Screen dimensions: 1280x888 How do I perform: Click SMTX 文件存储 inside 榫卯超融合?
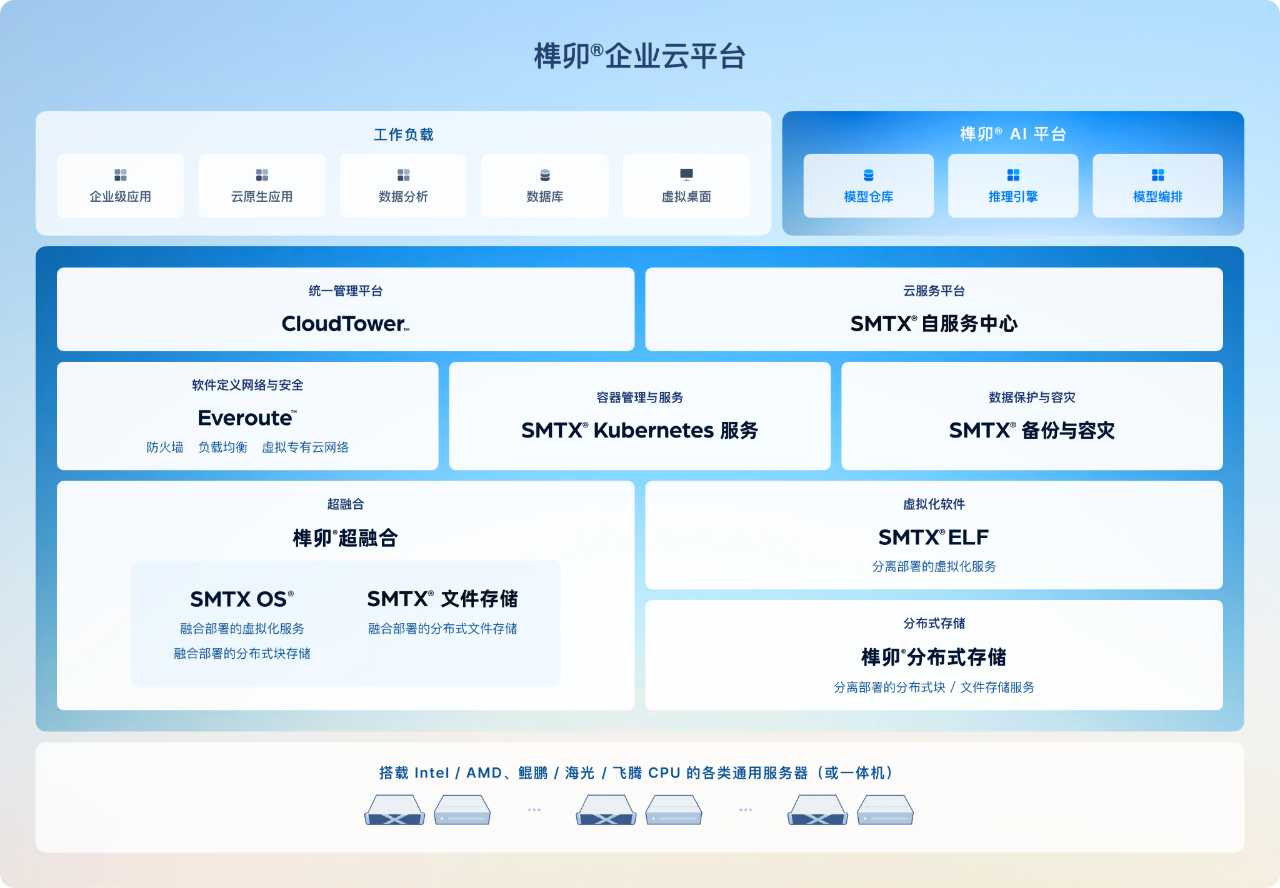442,599
